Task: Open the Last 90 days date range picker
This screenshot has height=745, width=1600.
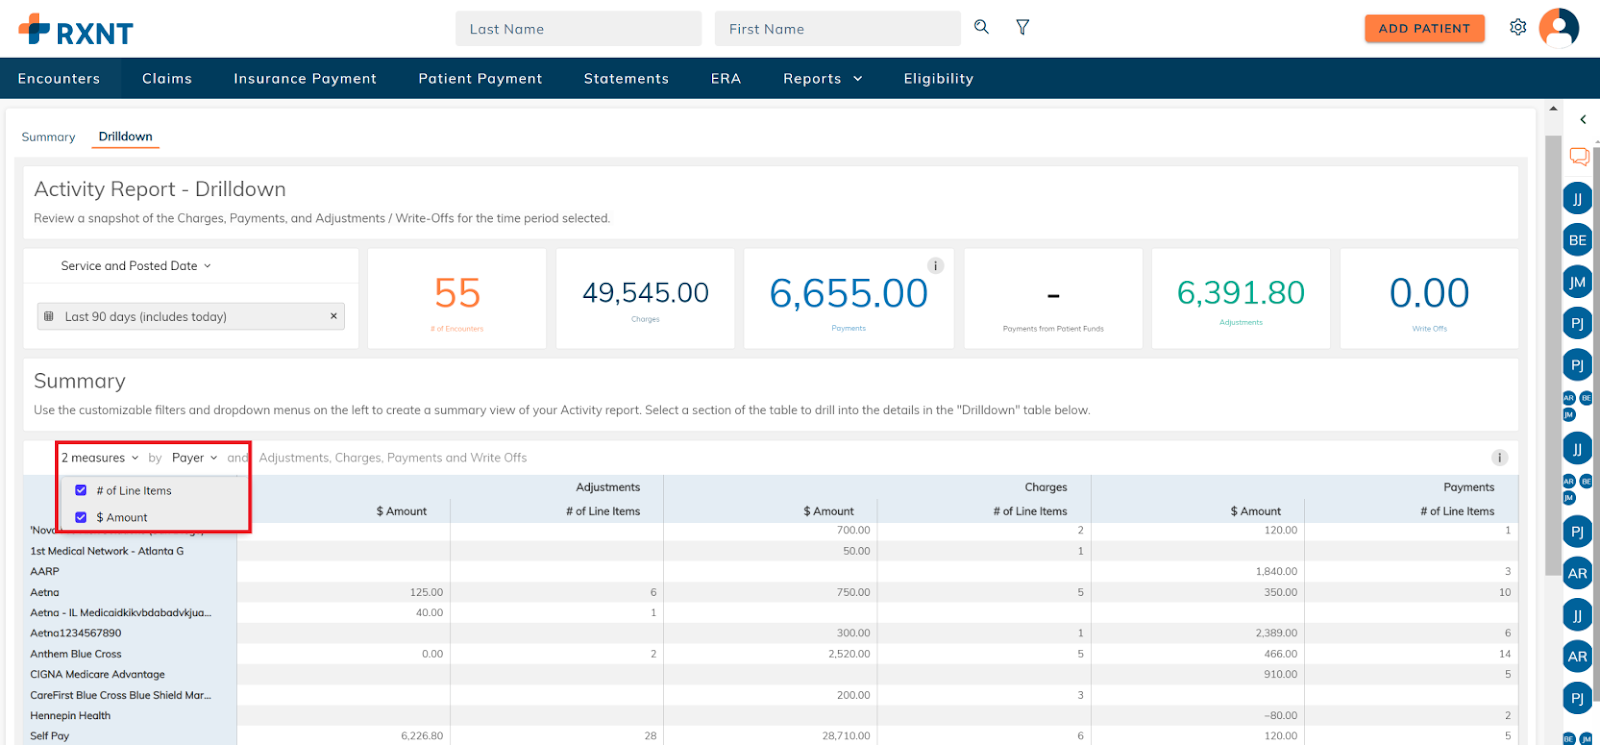Action: pyautogui.click(x=191, y=316)
